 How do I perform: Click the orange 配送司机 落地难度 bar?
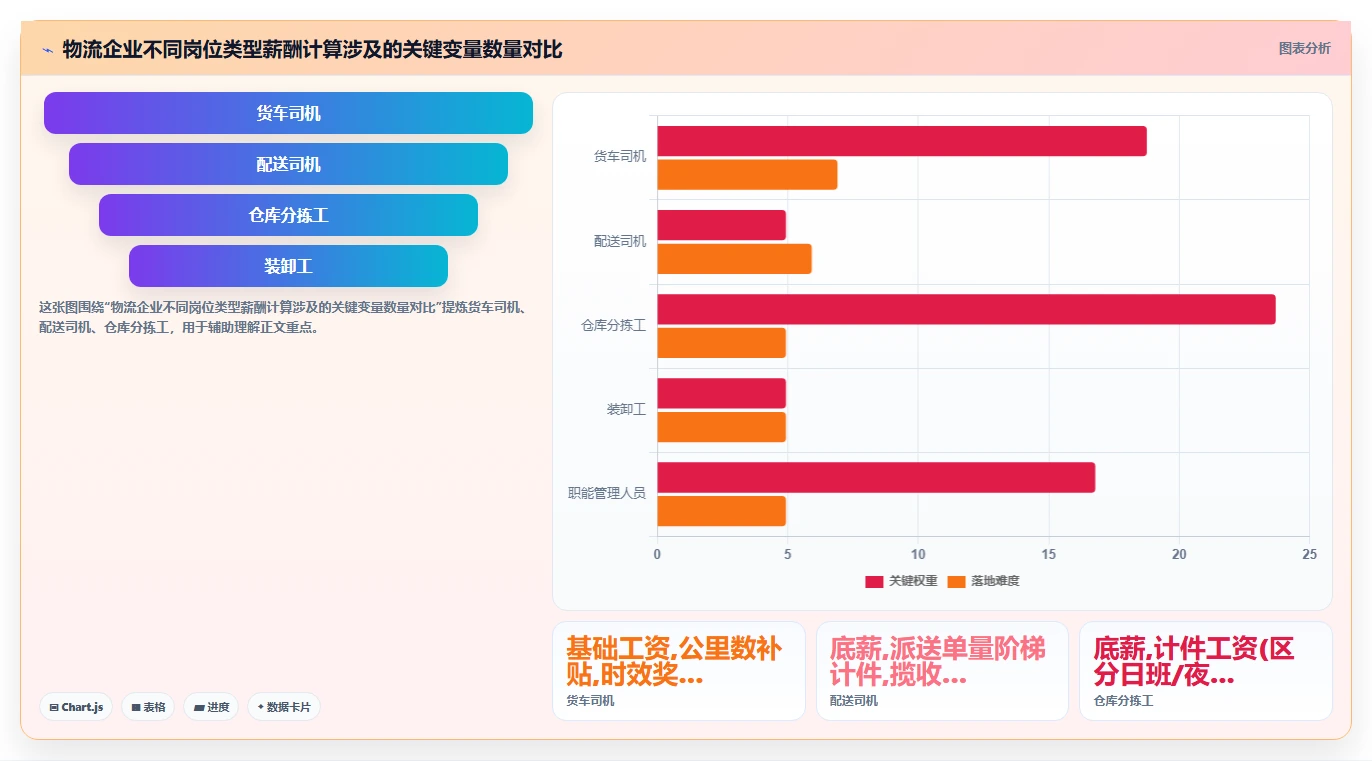[734, 259]
